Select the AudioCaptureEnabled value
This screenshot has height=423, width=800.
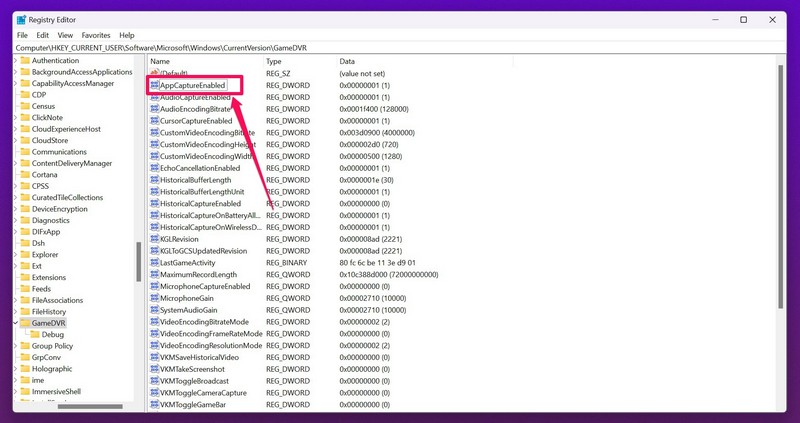tap(195, 97)
